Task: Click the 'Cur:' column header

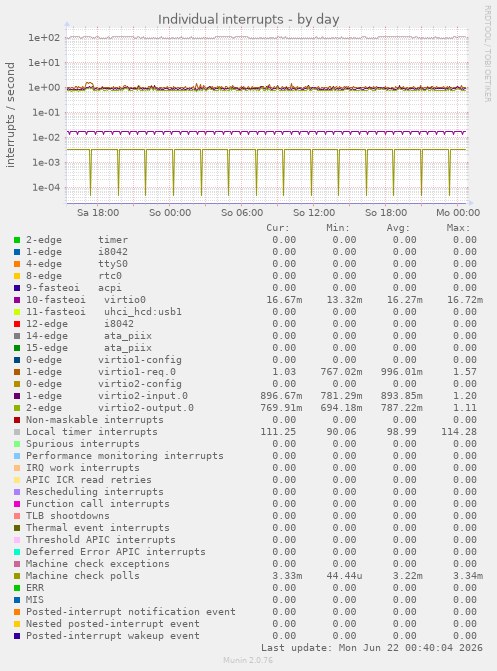Action: point(278,228)
